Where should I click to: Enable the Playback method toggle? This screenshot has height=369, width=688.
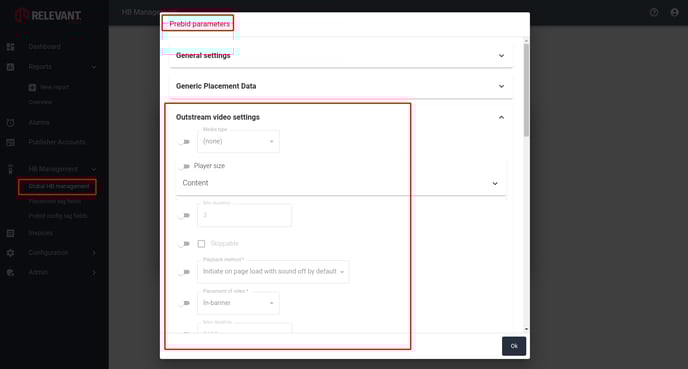(x=184, y=272)
